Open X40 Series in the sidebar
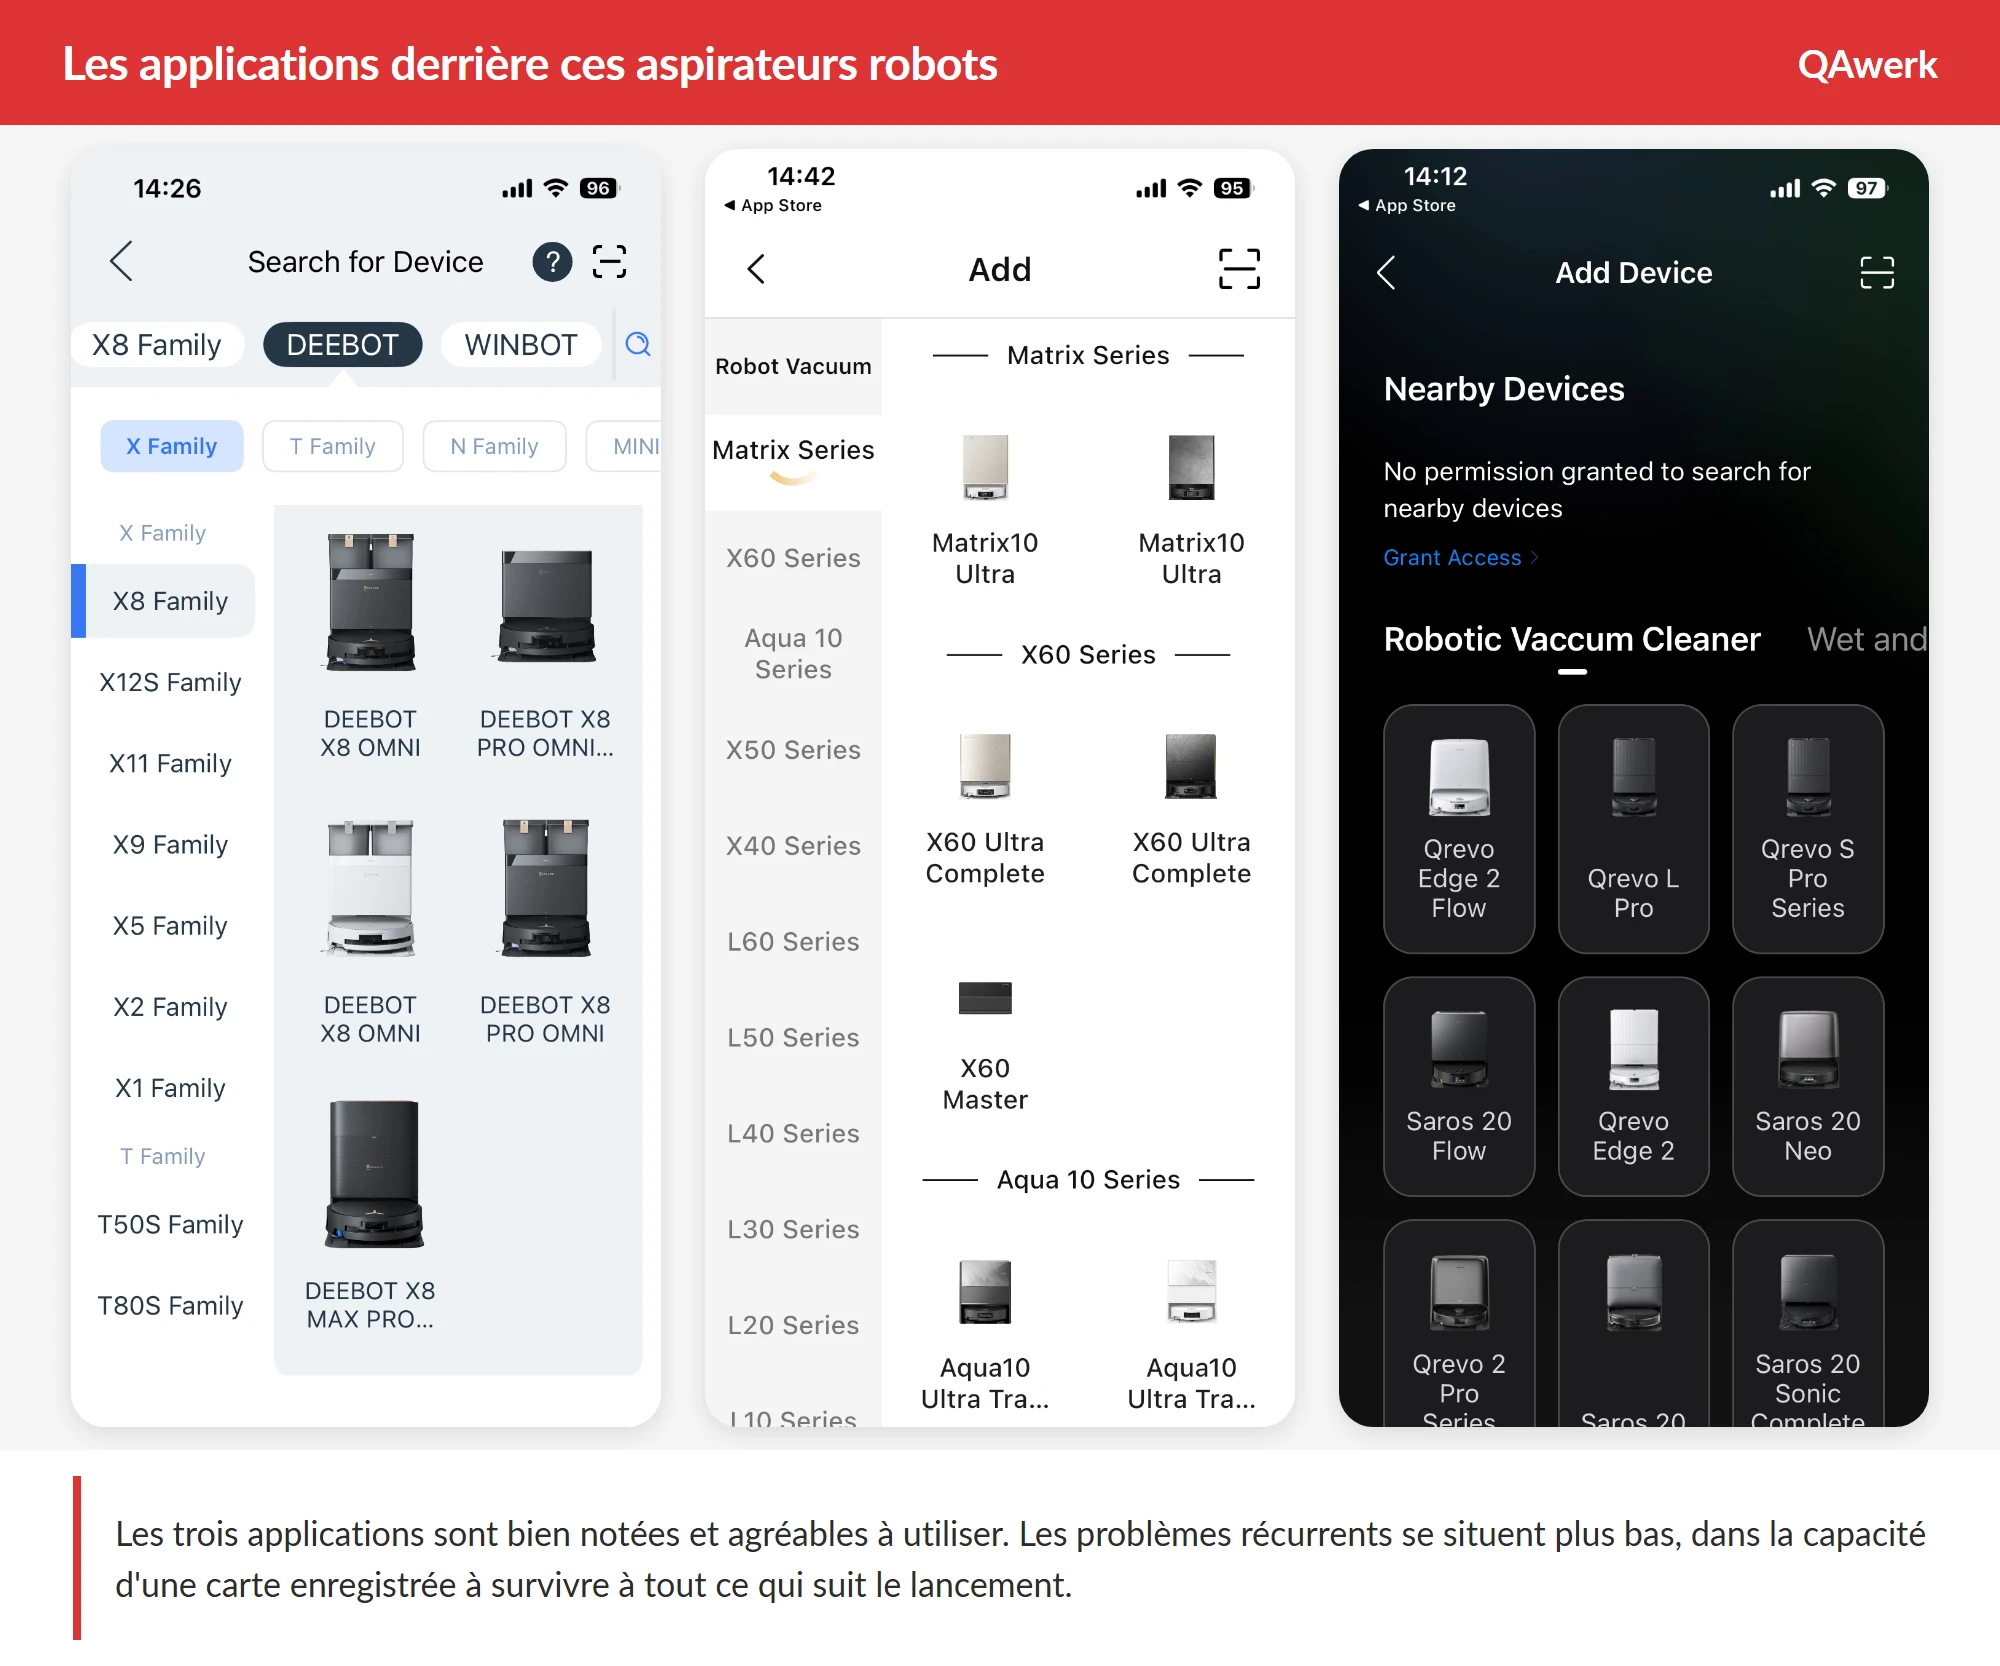The image size is (2000, 1666). 793,846
